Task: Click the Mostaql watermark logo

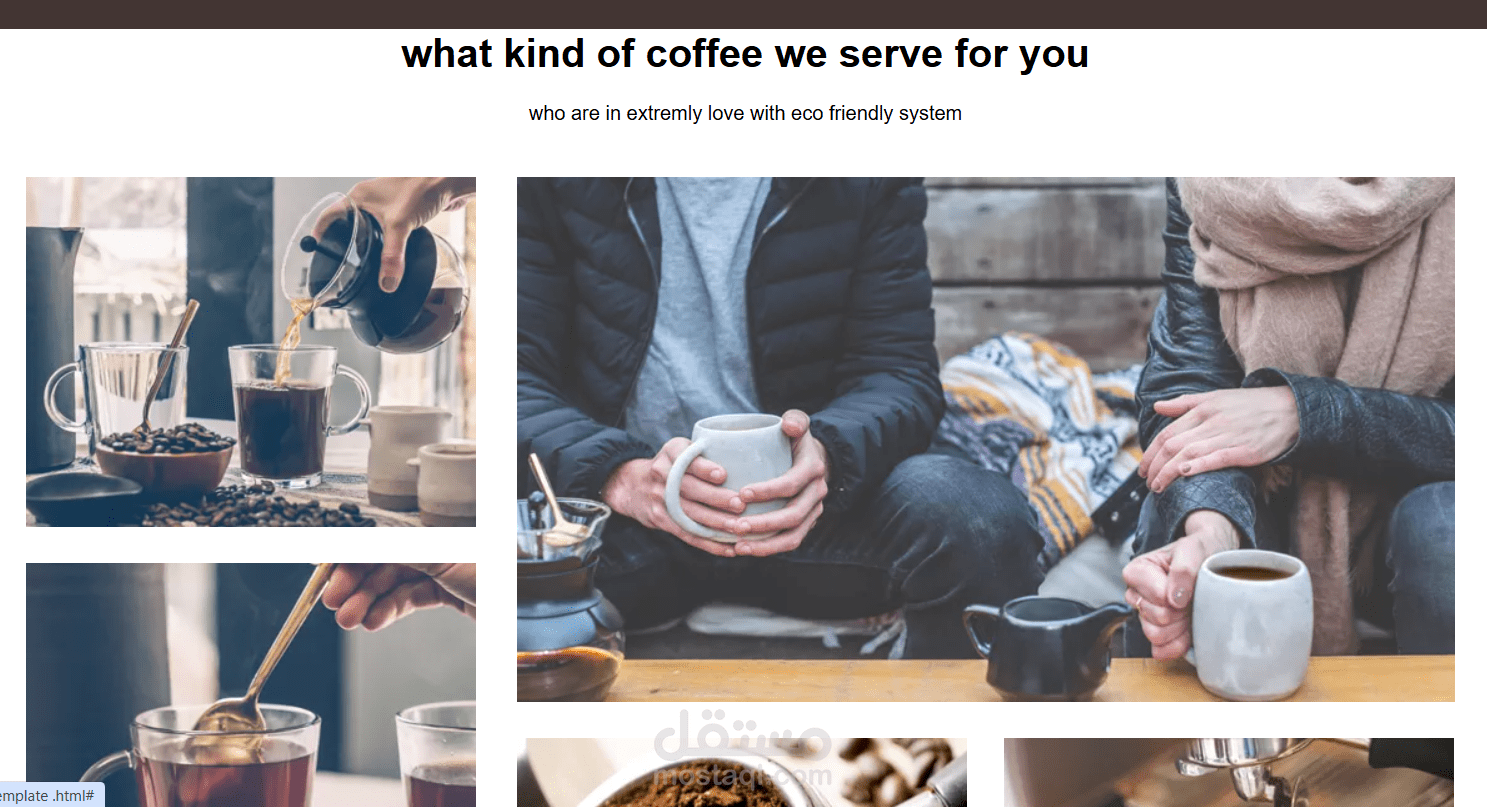Action: pyautogui.click(x=742, y=749)
